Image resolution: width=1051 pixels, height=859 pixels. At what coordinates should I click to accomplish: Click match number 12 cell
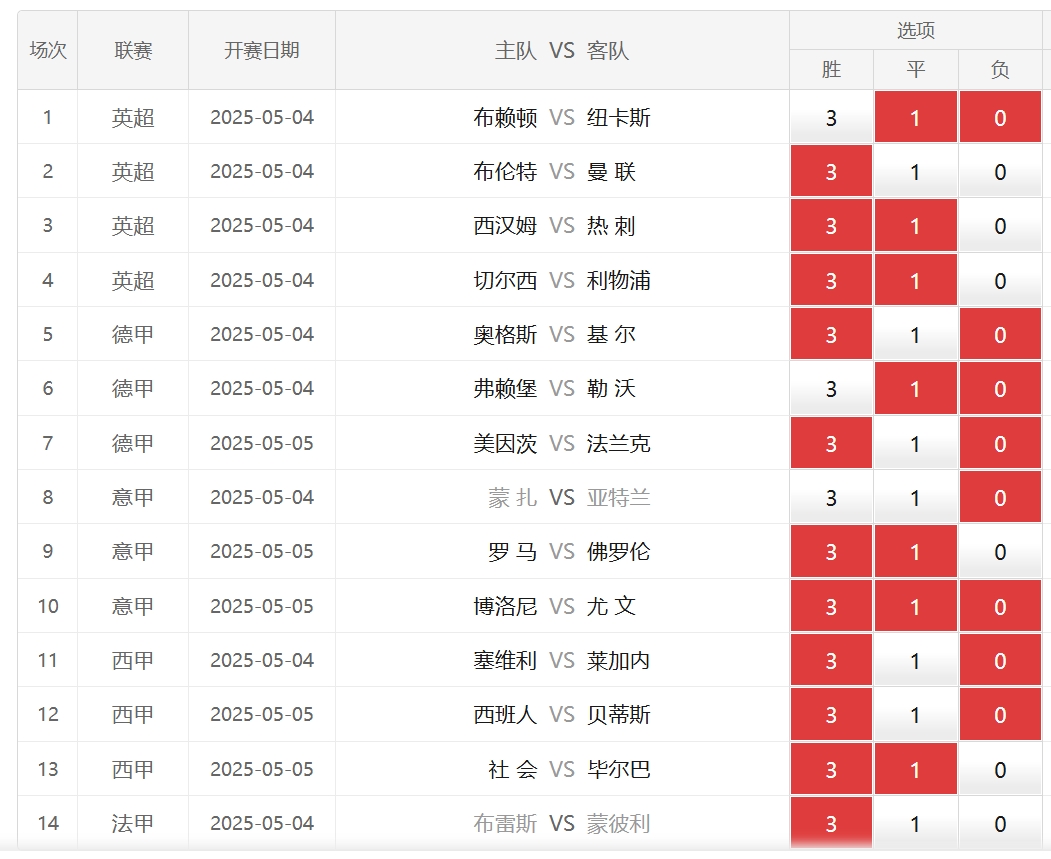pyautogui.click(x=48, y=714)
